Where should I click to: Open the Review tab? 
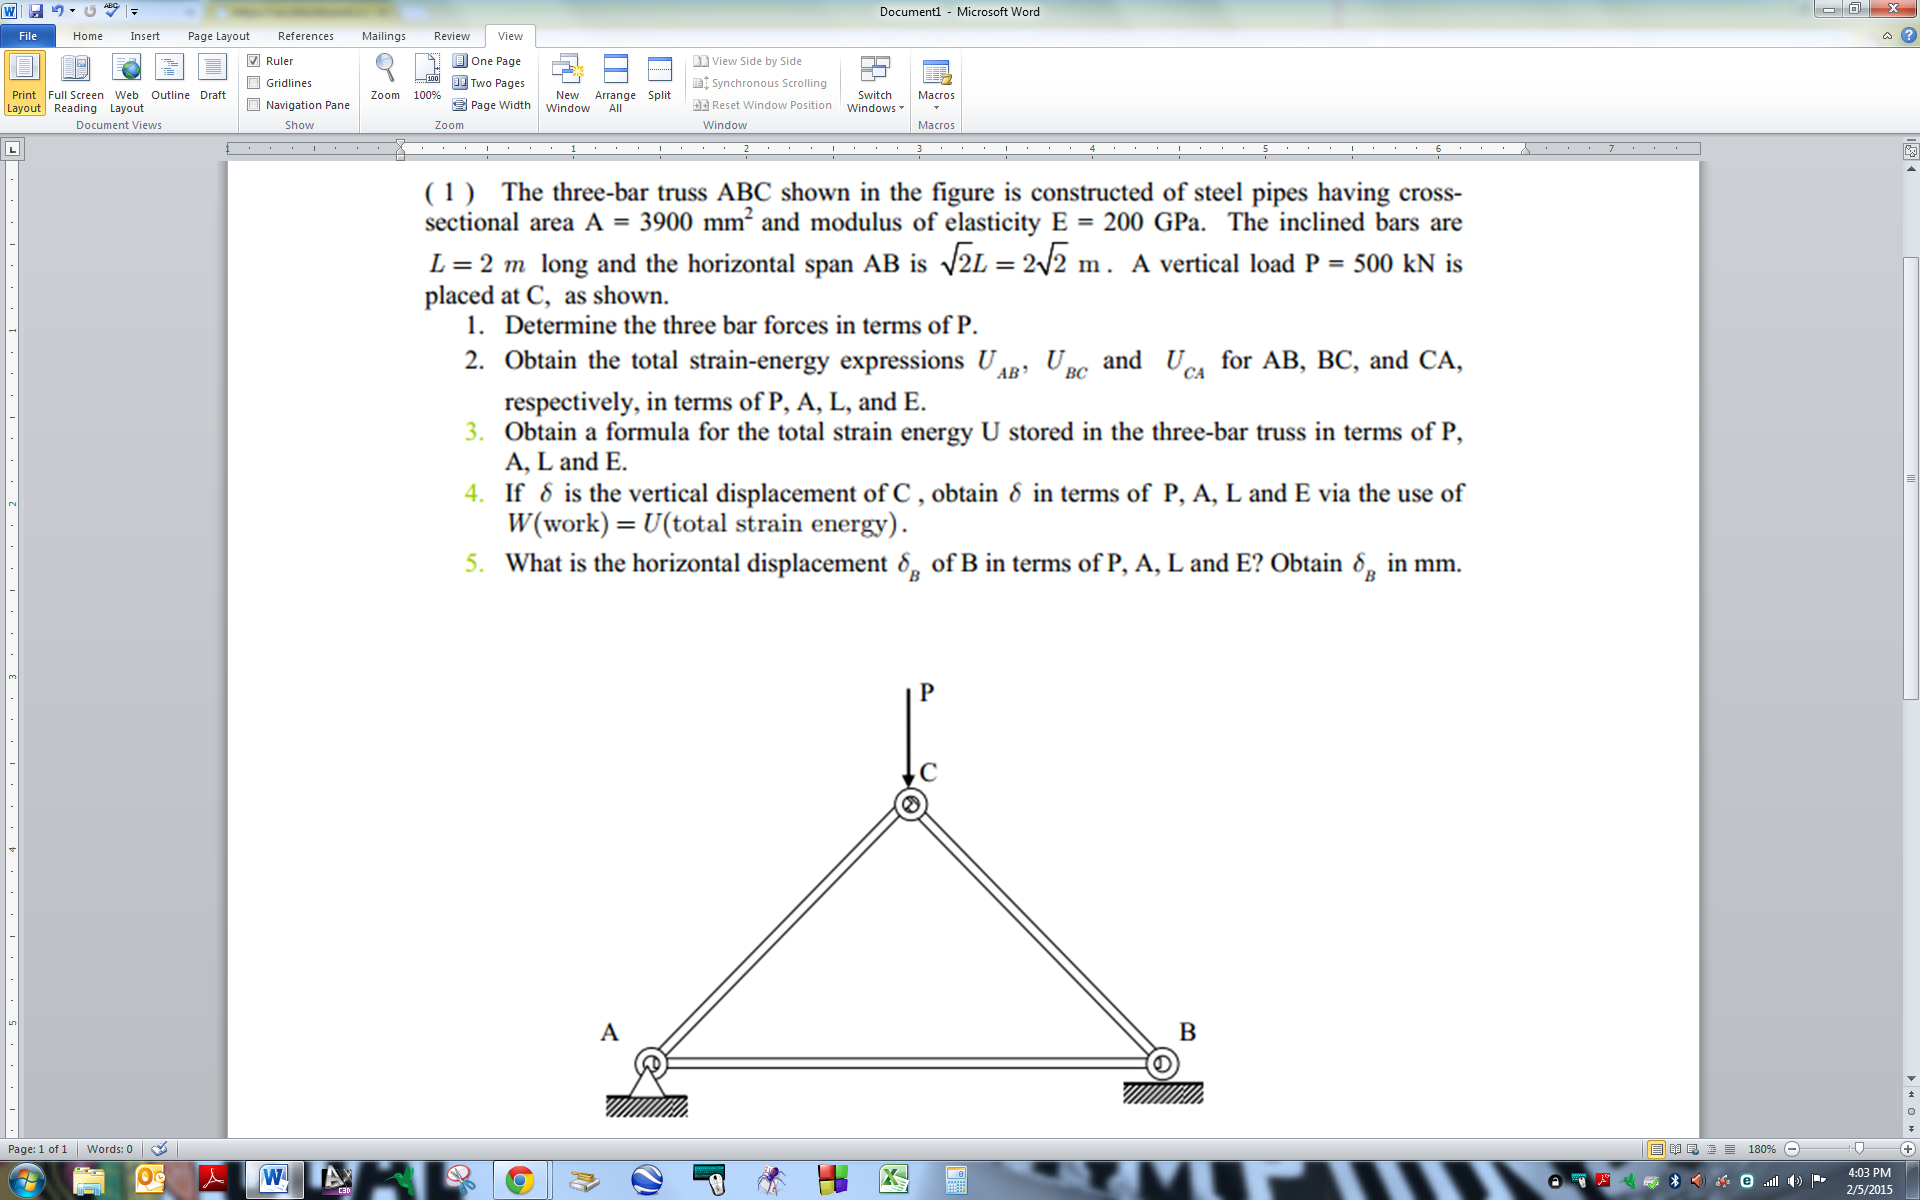pyautogui.click(x=451, y=36)
